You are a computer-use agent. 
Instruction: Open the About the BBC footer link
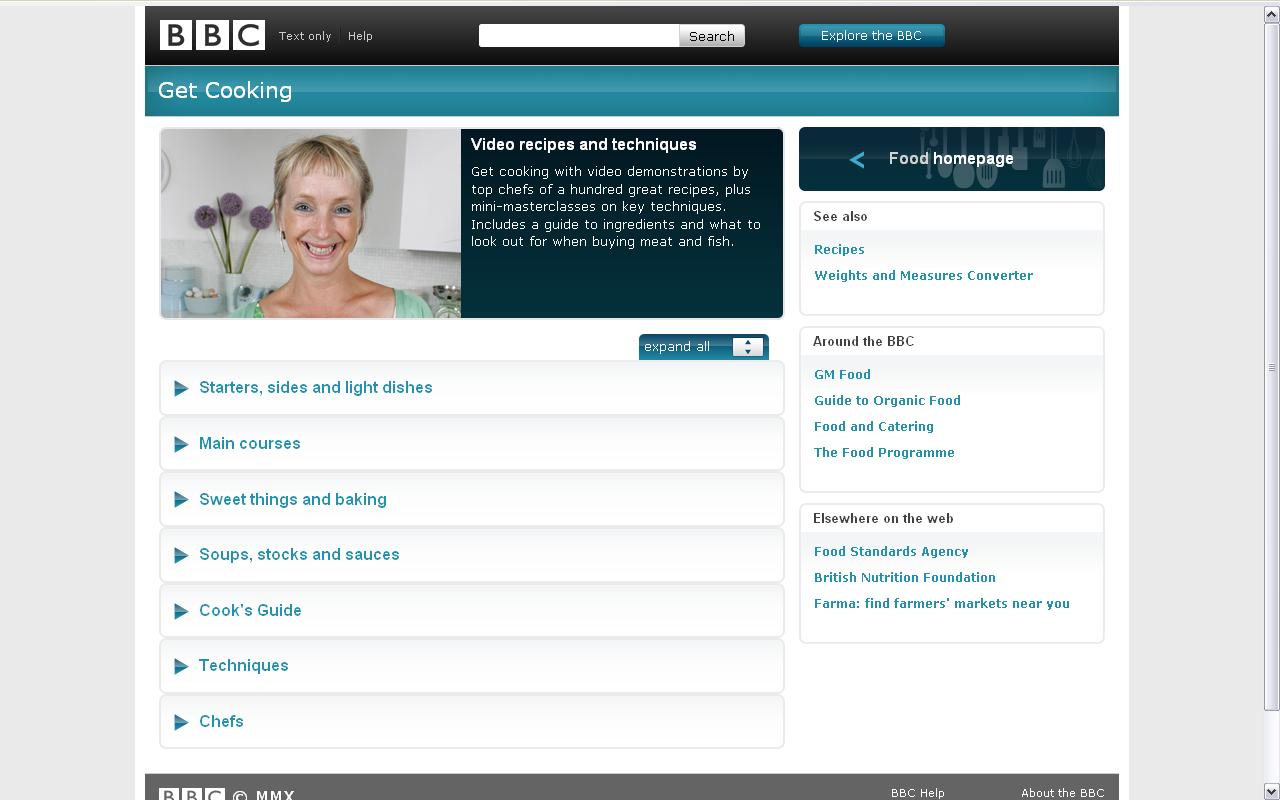click(1063, 793)
